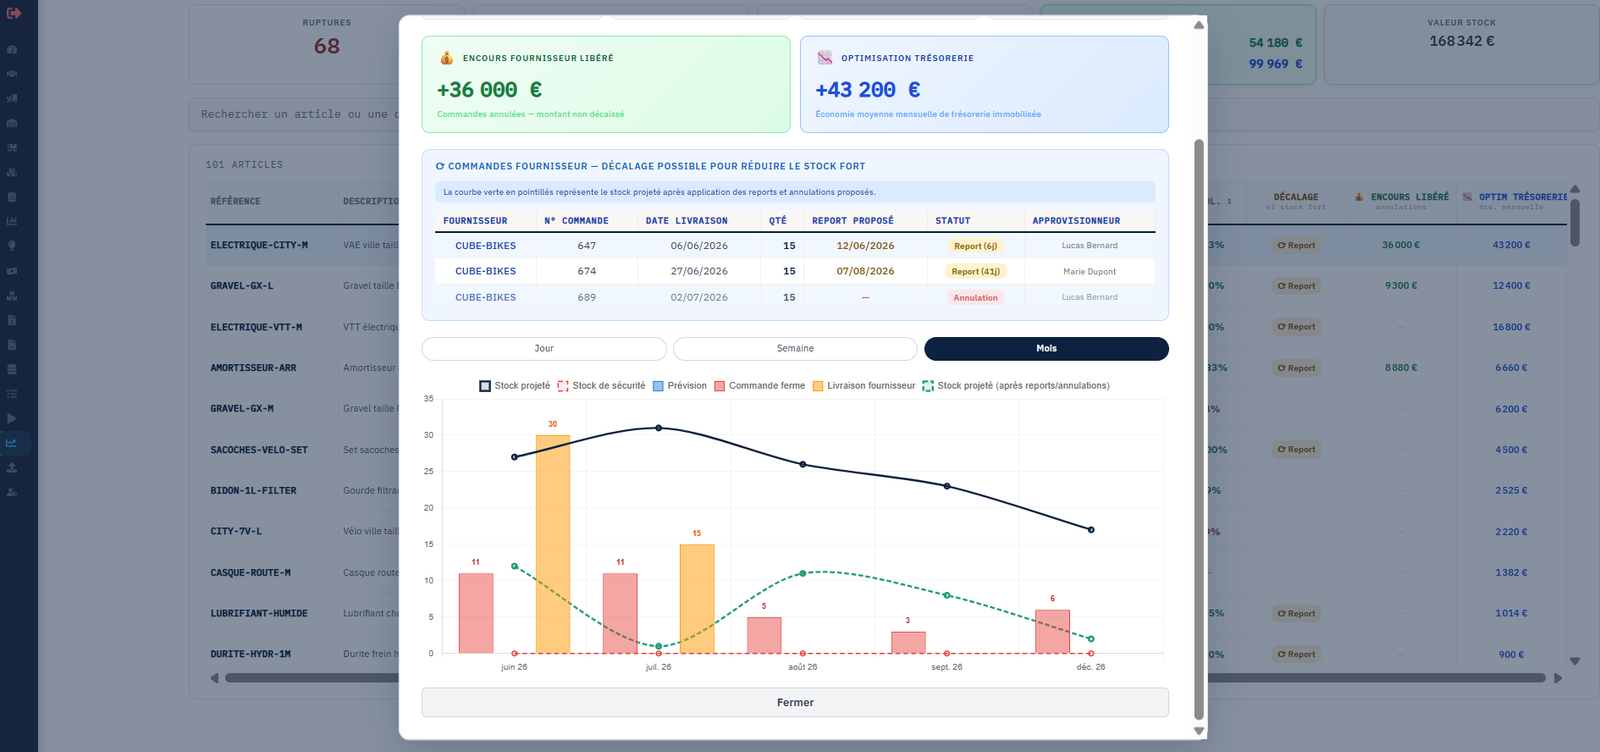Viewport: 1600px width, 752px height.
Task: Click the orange 15 delivery bar in chart
Action: 697,598
